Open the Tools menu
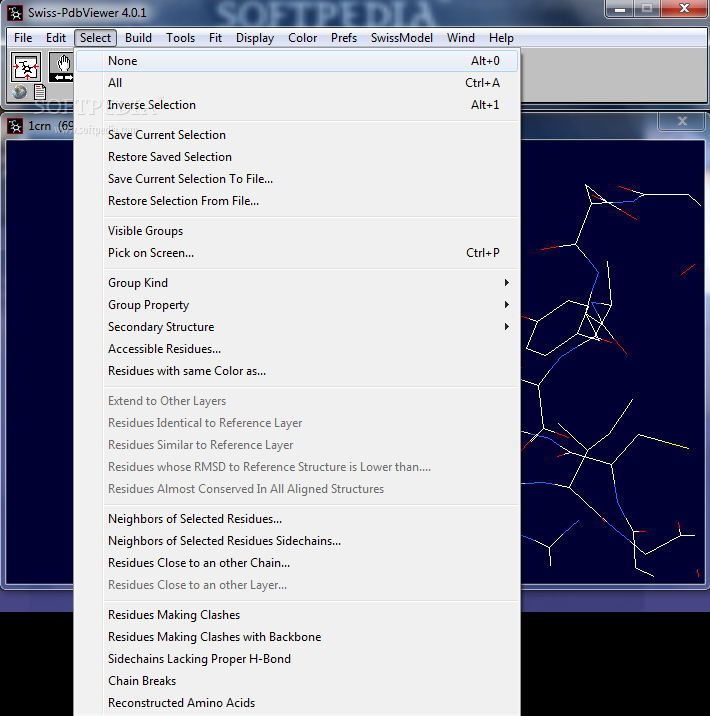The height and width of the screenshot is (716, 710). [x=180, y=38]
